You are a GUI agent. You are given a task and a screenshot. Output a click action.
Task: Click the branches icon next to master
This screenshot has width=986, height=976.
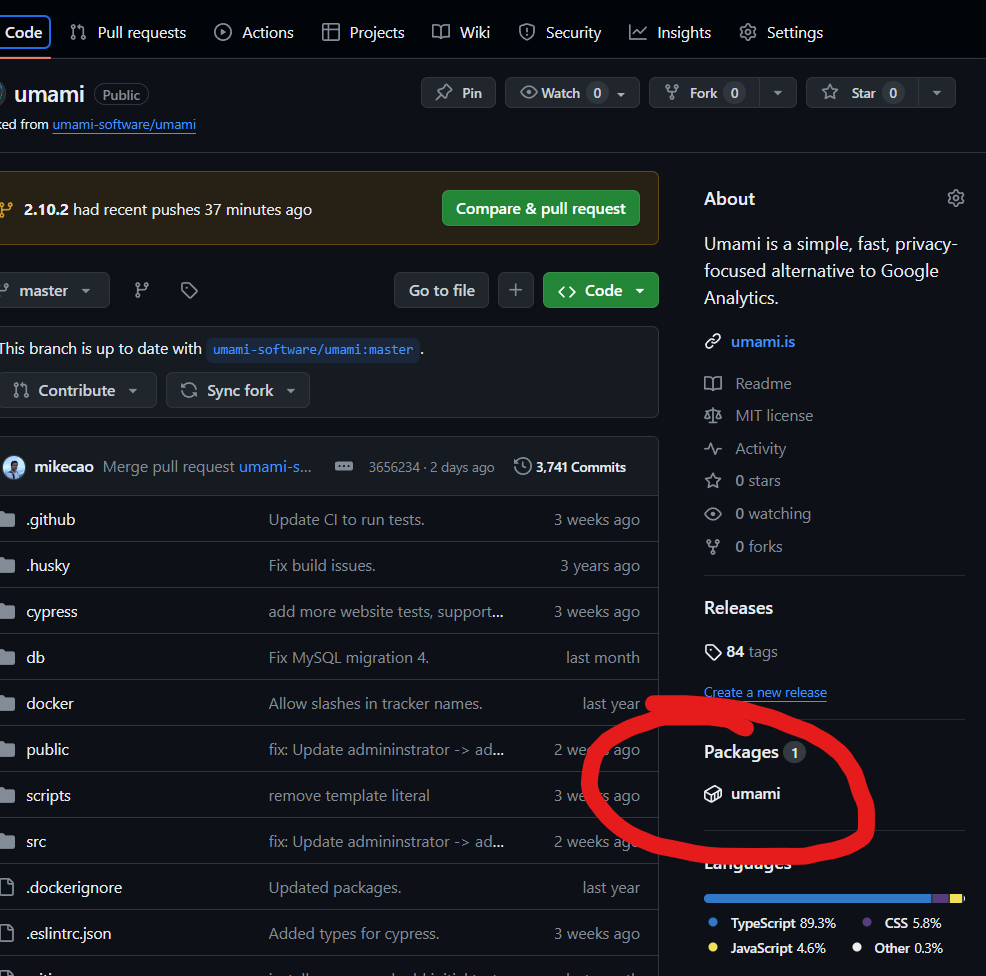[x=141, y=290]
